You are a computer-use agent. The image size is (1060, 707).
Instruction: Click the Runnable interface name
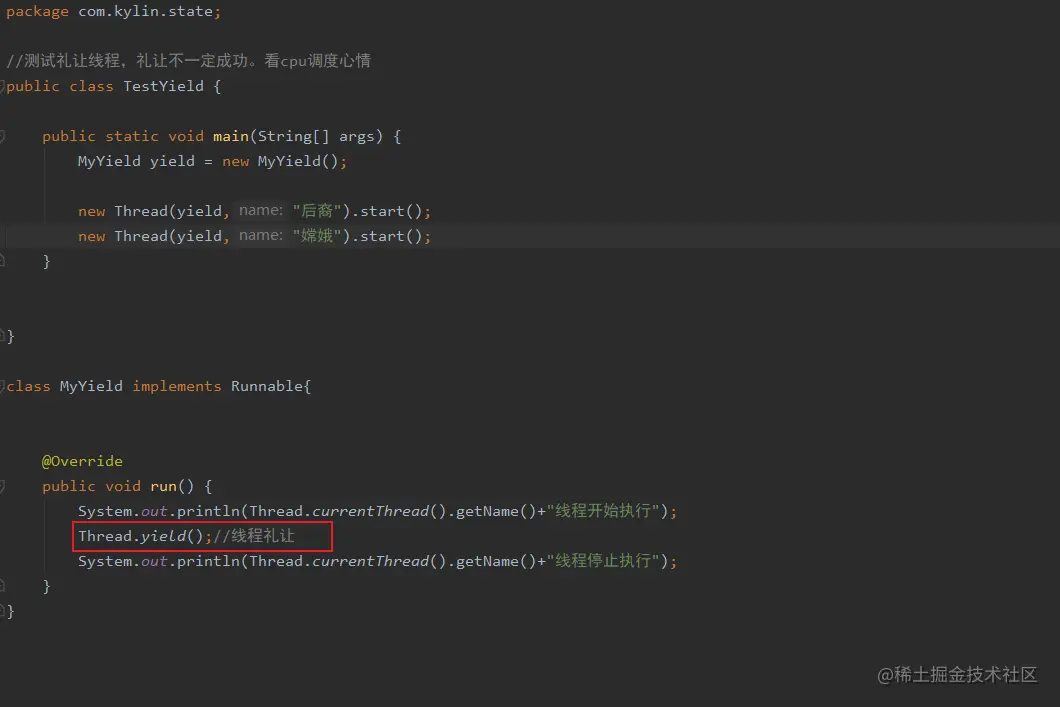266,387
